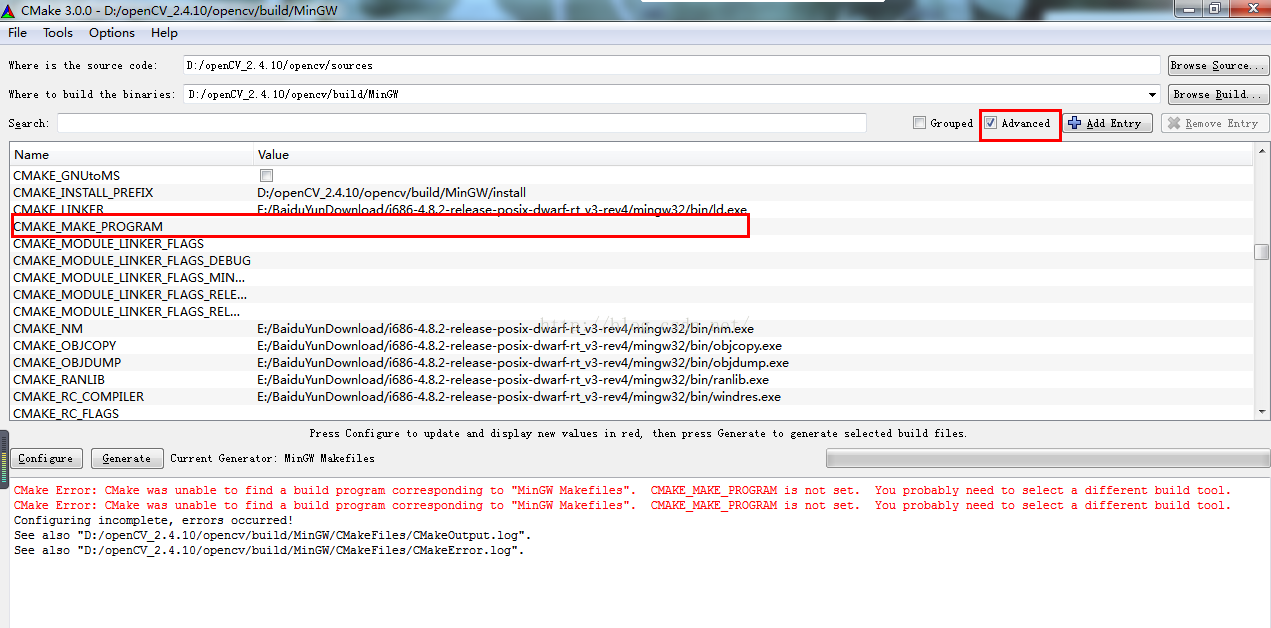
Task: Open the Help menu
Action: 164,33
